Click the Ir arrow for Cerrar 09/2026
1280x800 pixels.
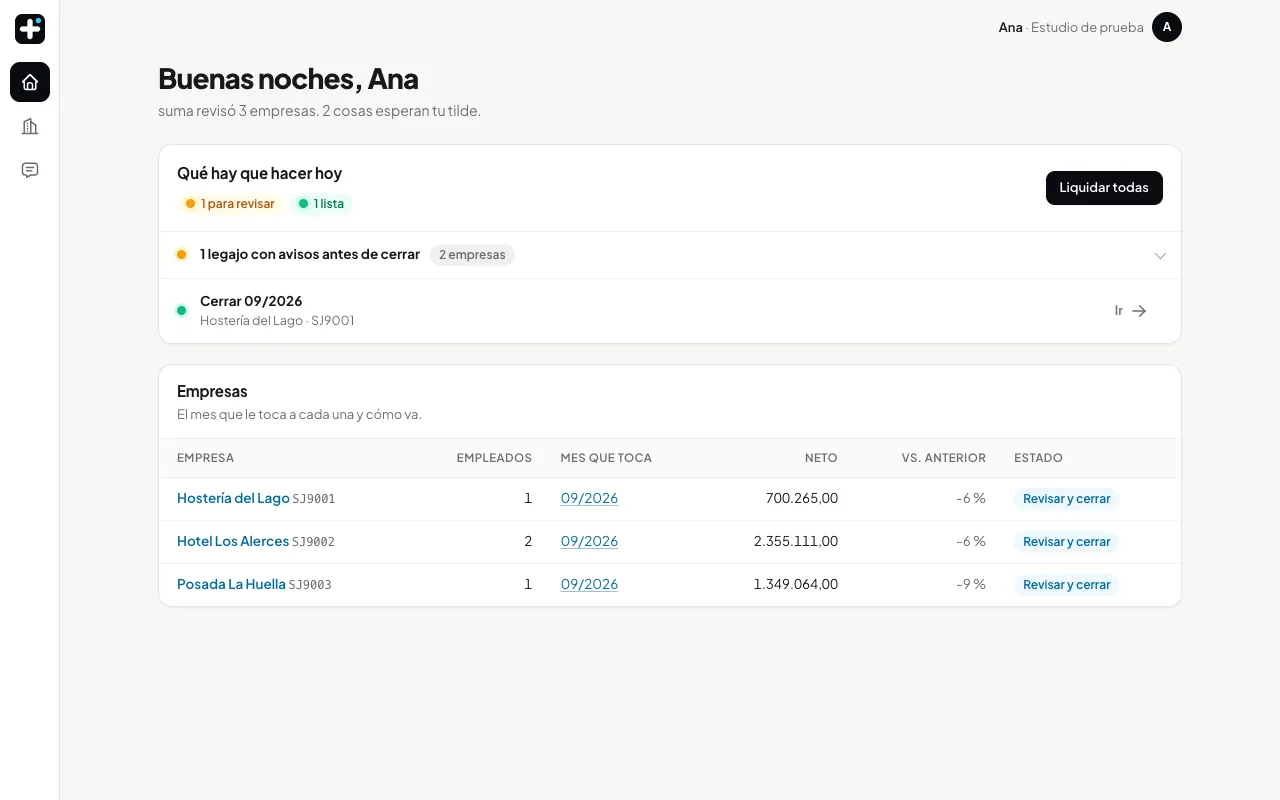click(x=1131, y=311)
